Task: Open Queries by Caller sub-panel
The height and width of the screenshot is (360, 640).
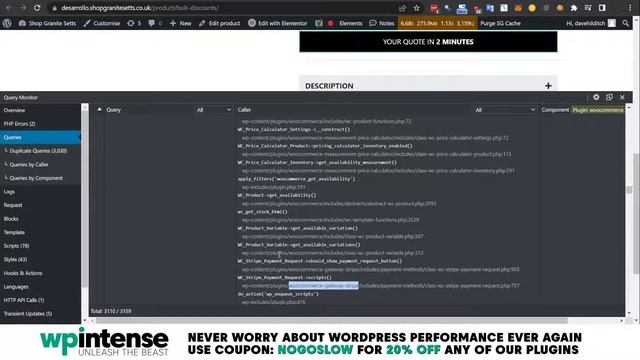Action: tap(40, 164)
